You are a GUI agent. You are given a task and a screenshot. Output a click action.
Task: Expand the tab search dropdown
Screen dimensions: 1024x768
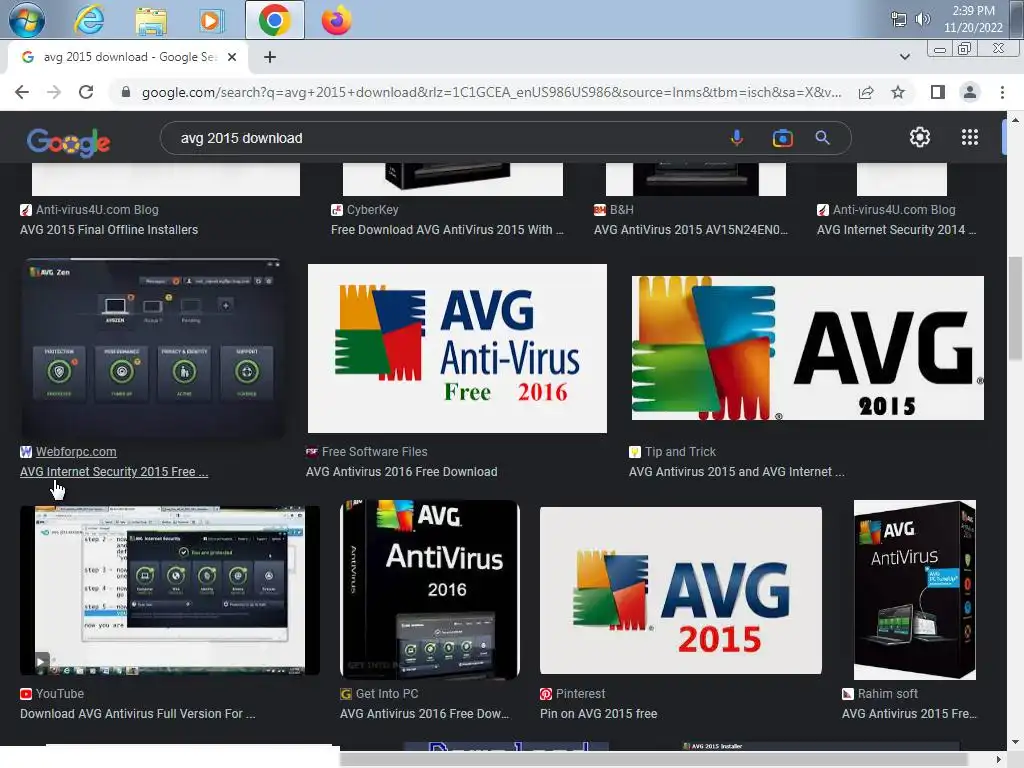click(x=904, y=57)
